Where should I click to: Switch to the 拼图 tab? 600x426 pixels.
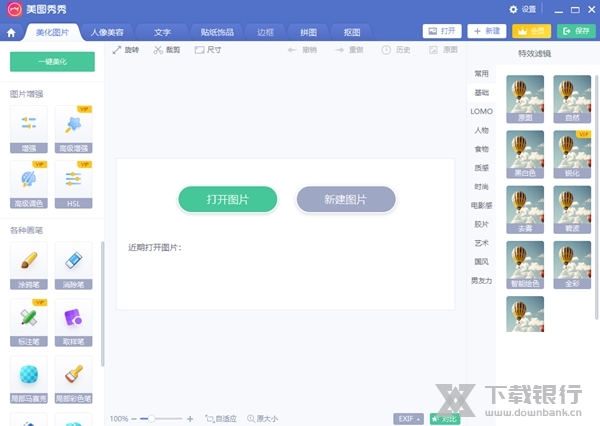point(308,33)
